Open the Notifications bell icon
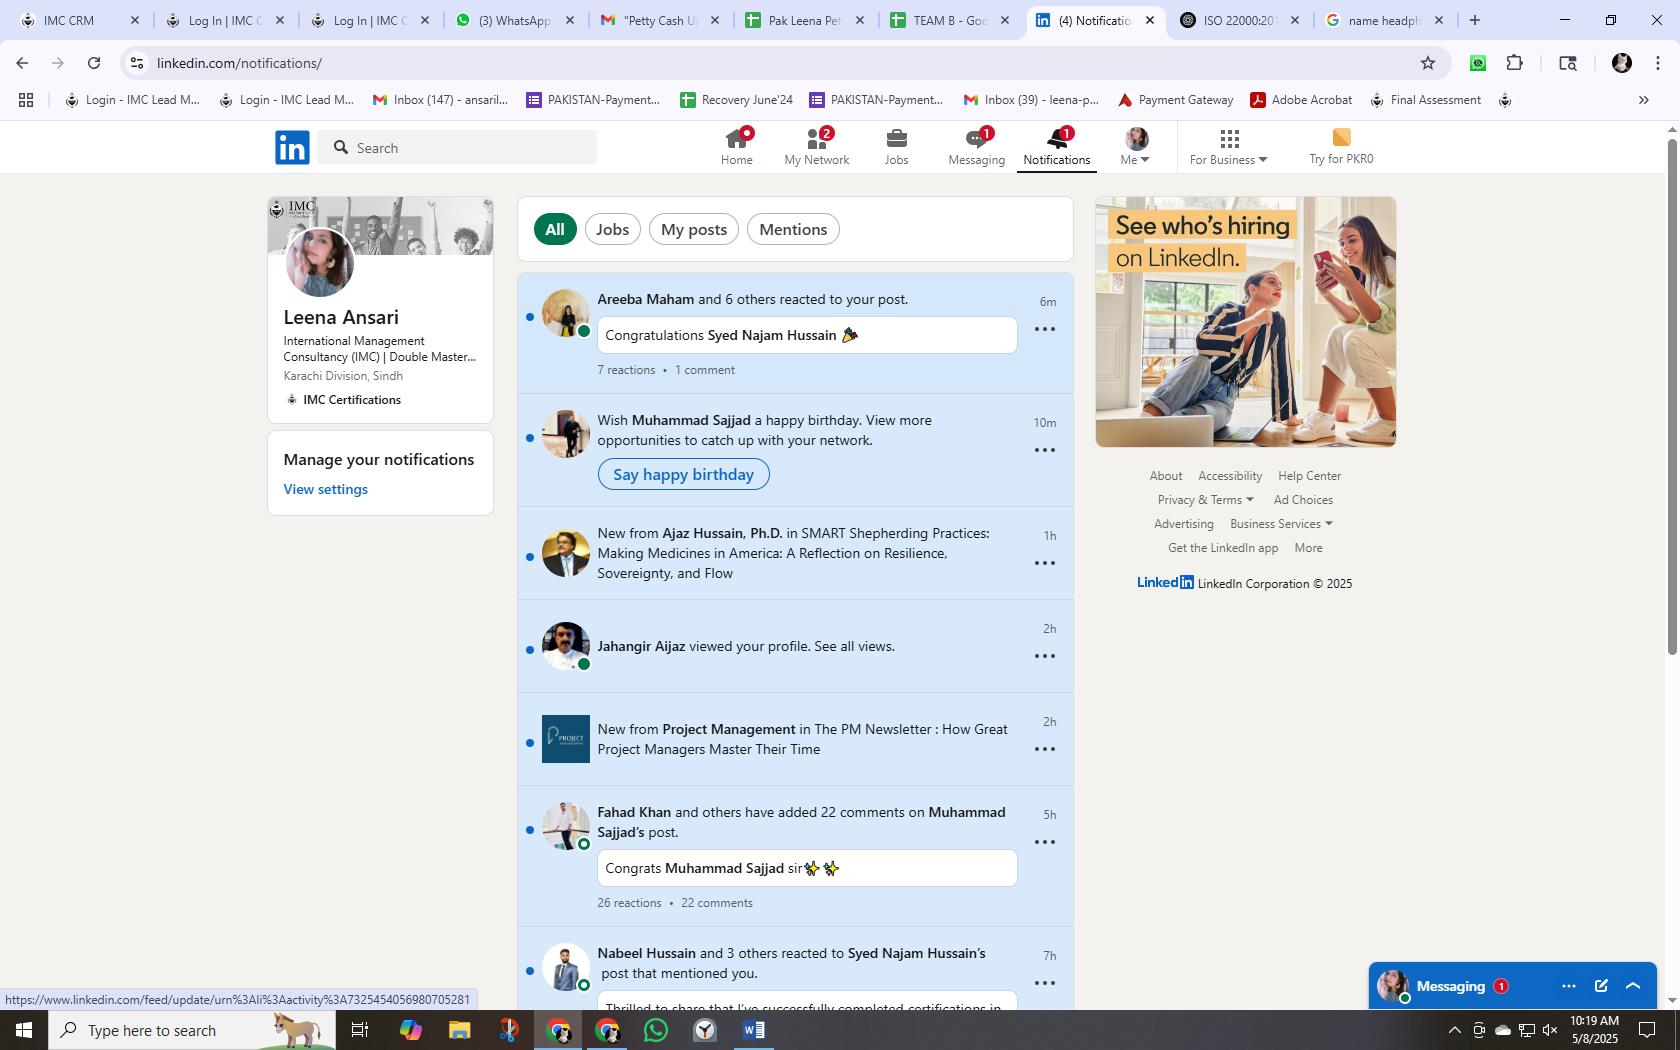This screenshot has width=1680, height=1050. (x=1056, y=147)
